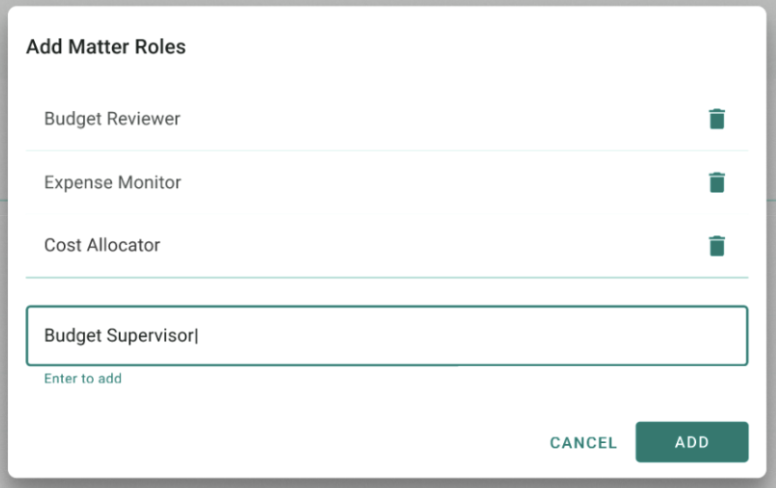The height and width of the screenshot is (488, 776).
Task: Click blank space left of CANCEL button
Action: 297,442
